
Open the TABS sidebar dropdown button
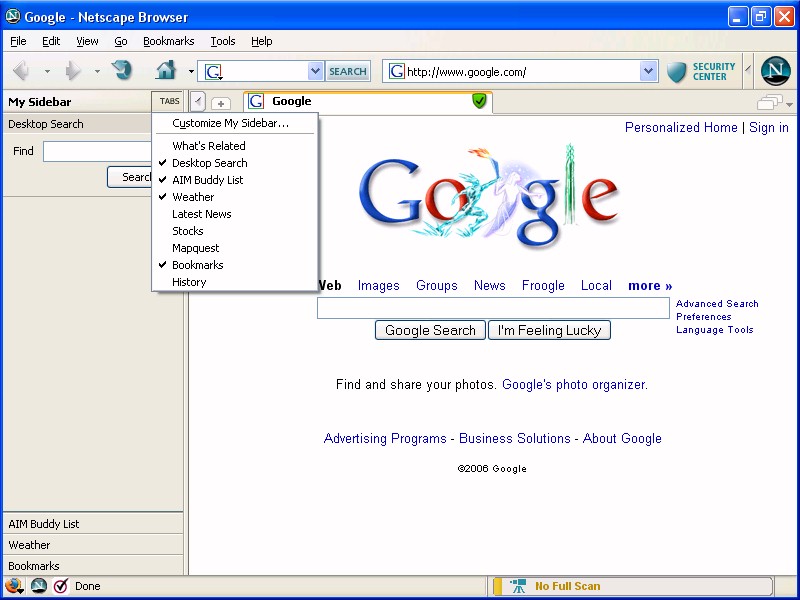coord(169,102)
